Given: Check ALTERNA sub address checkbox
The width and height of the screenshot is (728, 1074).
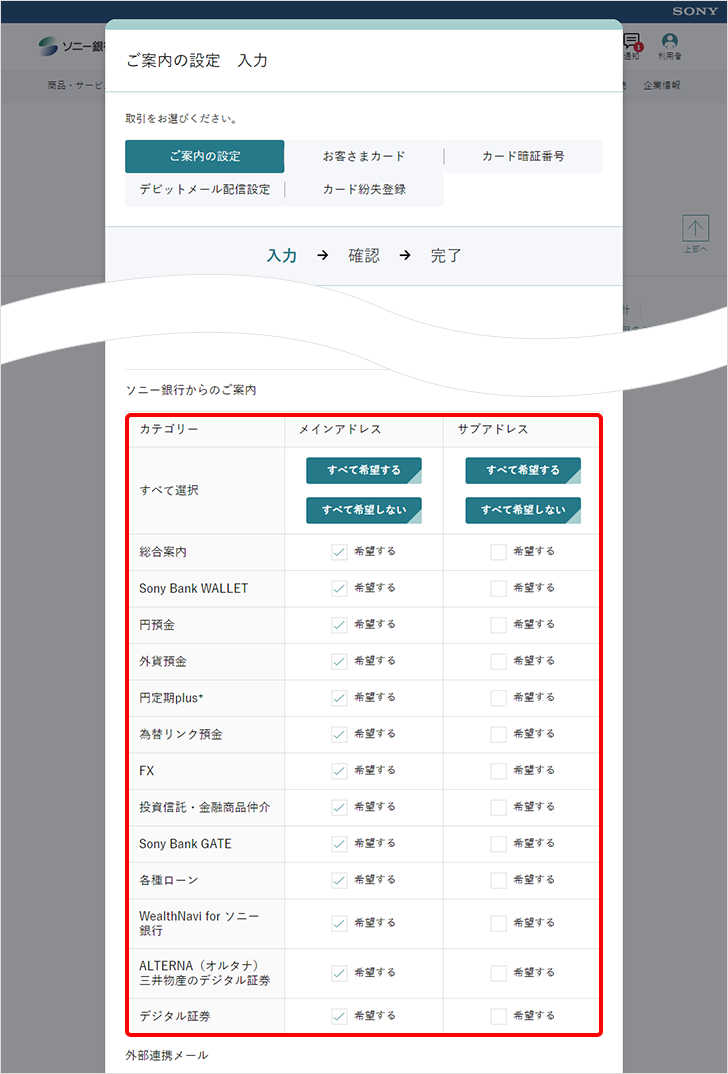Looking at the screenshot, I should click(x=499, y=973).
